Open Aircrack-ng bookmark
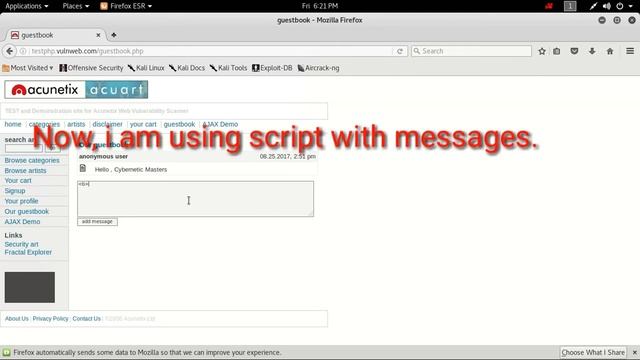Screen dimensions: 640x360 (x=318, y=68)
